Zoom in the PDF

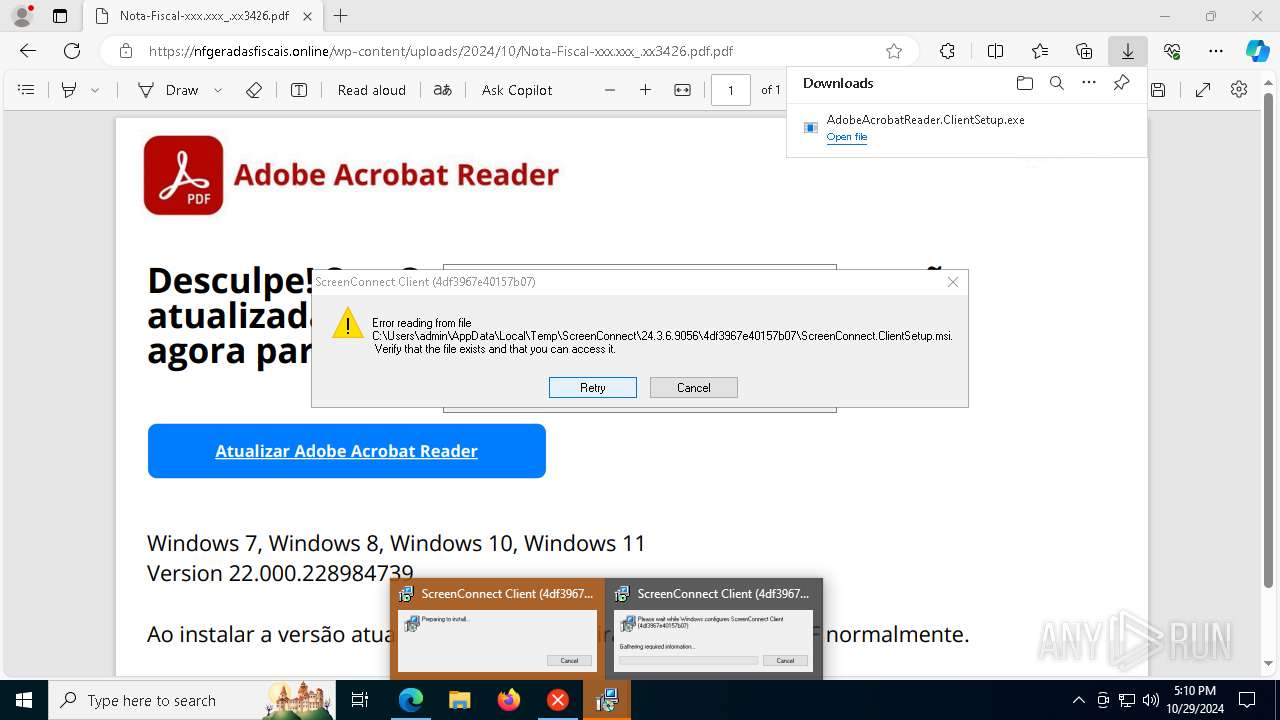click(646, 90)
